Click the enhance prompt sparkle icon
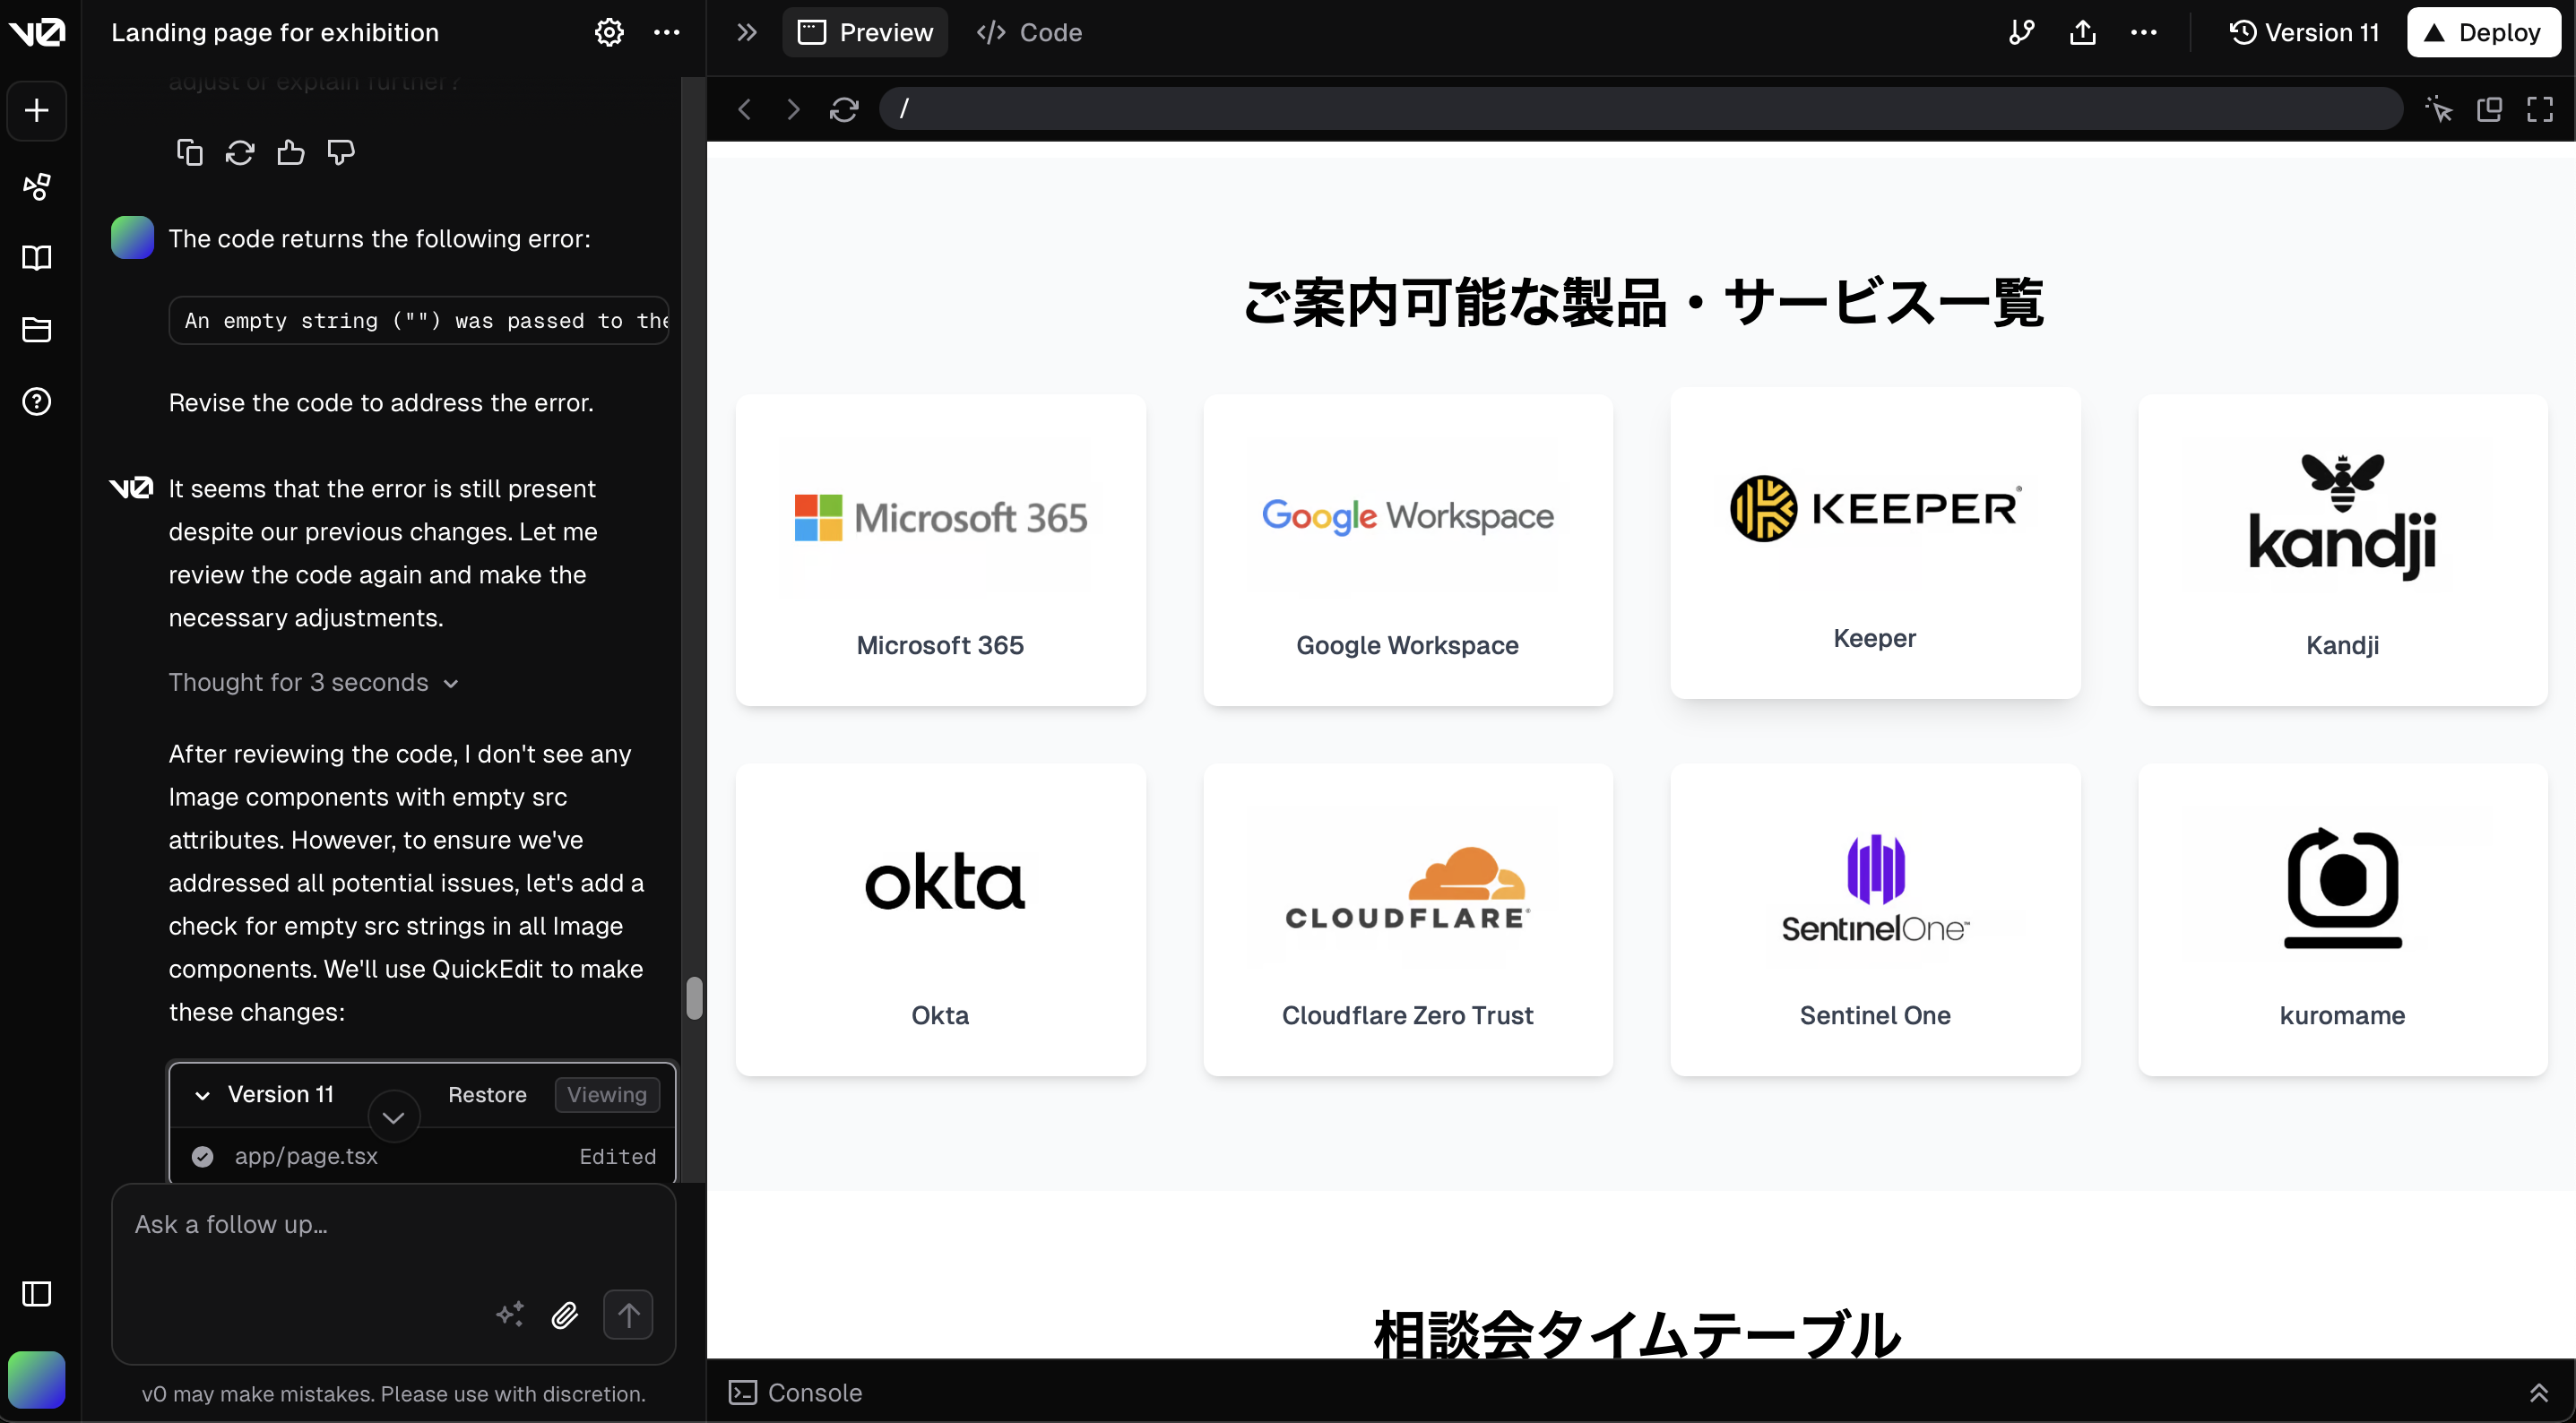 point(510,1314)
